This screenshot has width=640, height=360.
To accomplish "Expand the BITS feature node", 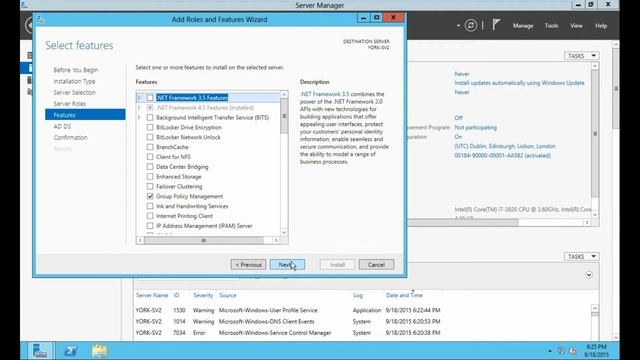I will 140,118.
